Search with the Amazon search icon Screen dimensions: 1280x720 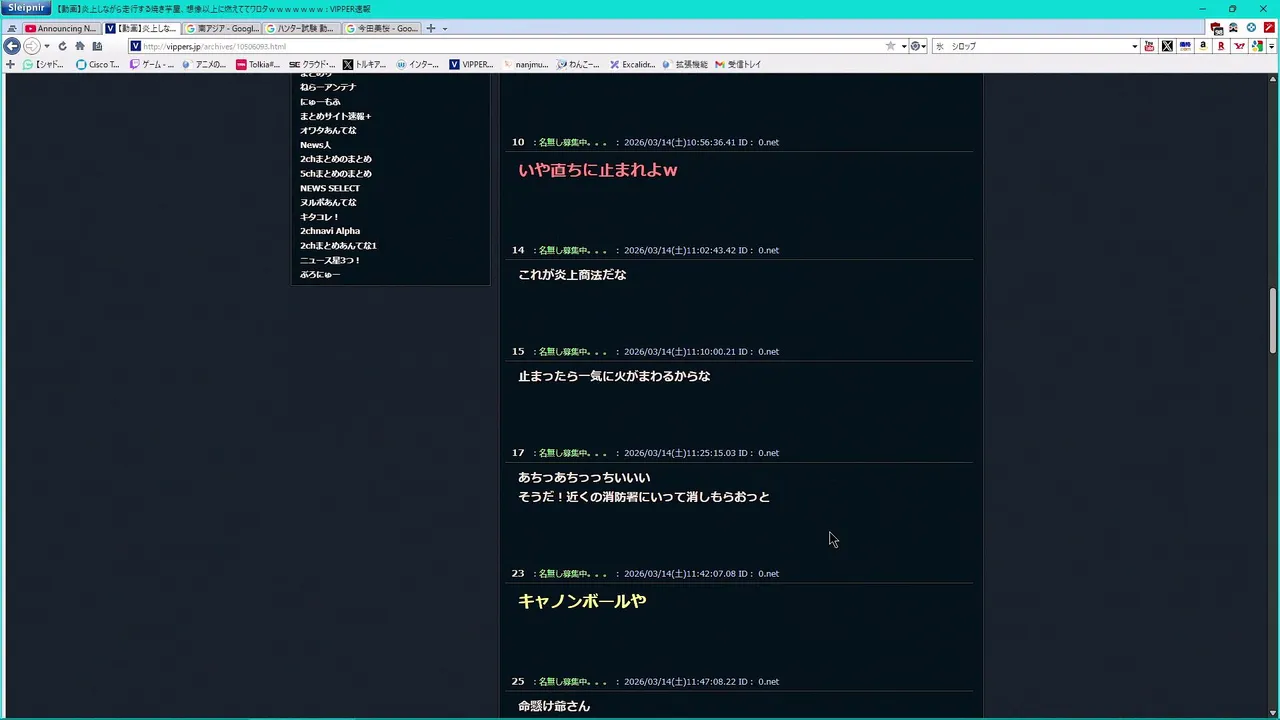1203,46
